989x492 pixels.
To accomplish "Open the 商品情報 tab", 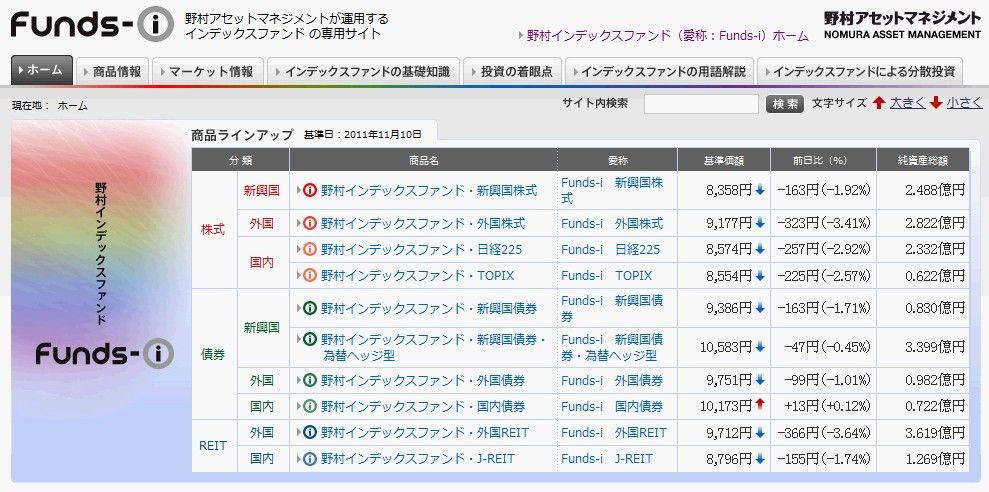I will (112, 71).
